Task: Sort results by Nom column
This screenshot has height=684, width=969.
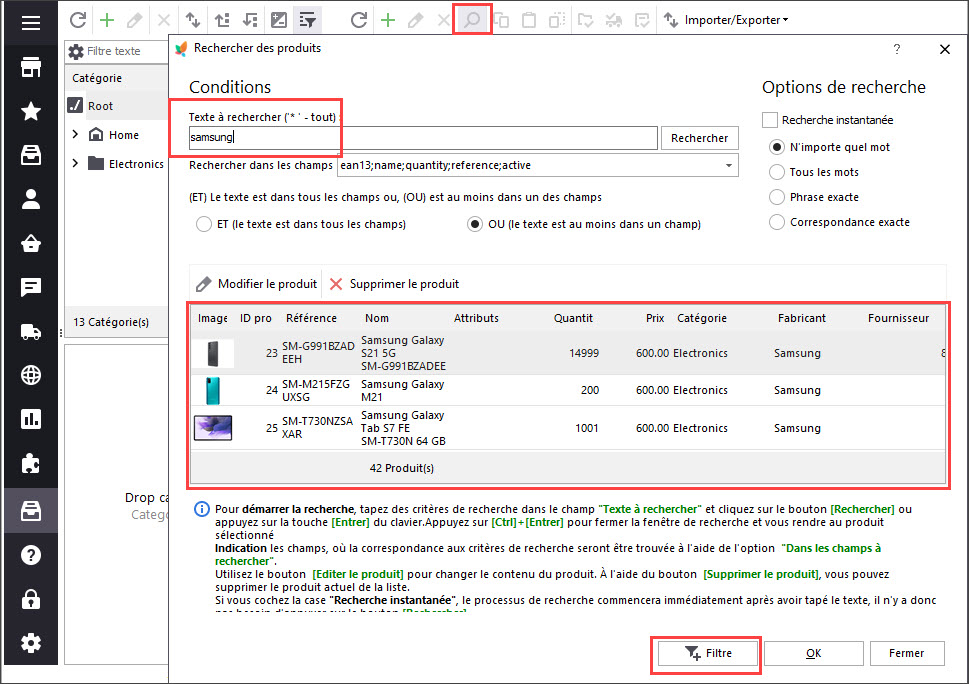Action: (x=376, y=318)
